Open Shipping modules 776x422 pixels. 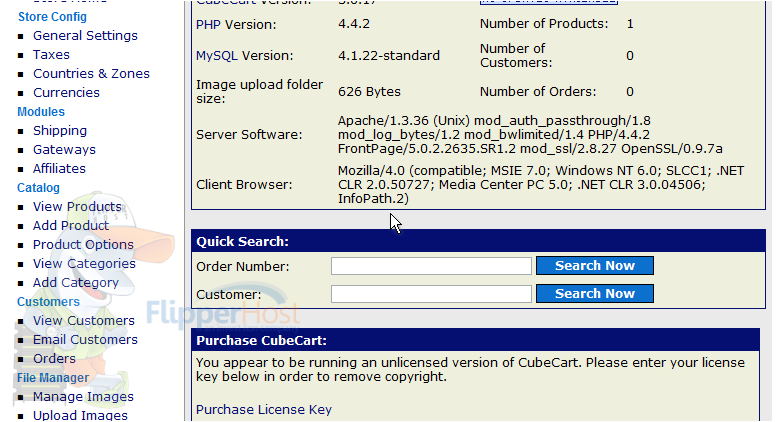coord(60,131)
